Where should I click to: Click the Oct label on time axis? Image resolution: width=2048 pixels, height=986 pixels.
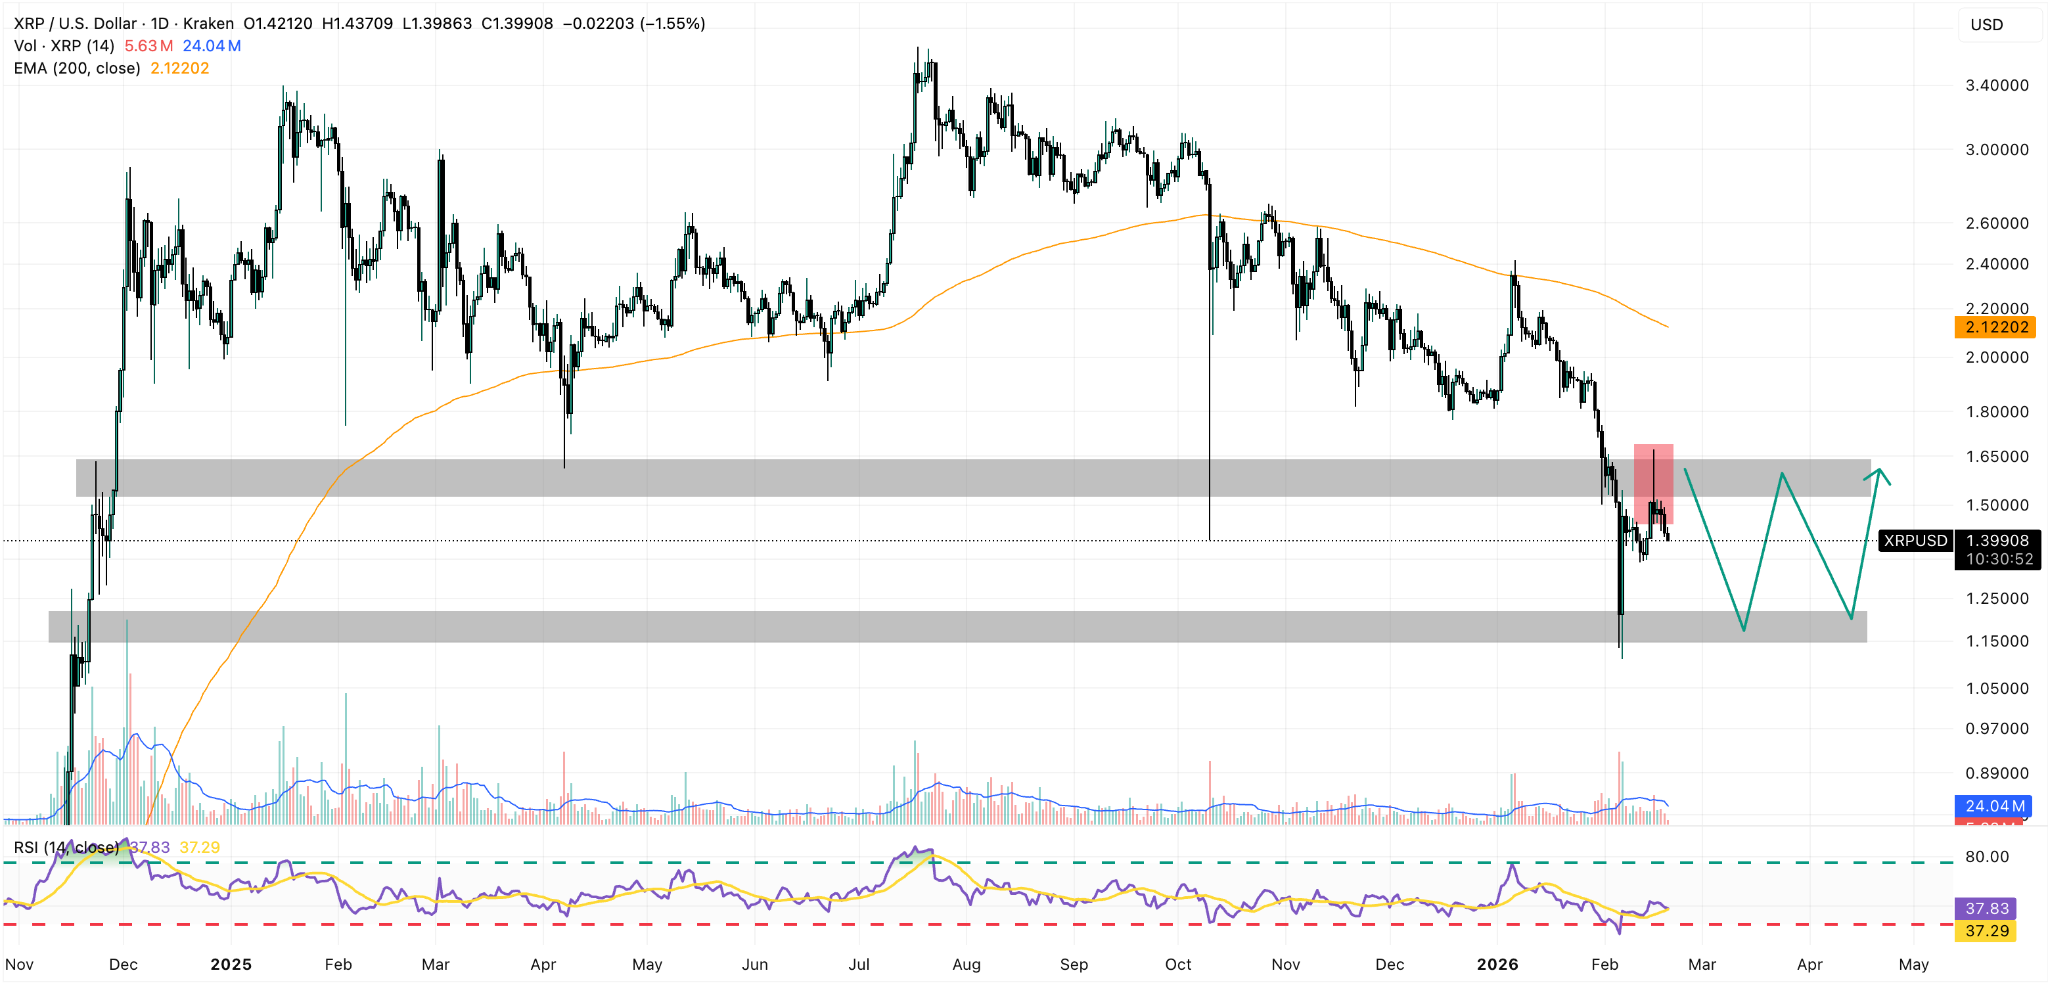click(1178, 965)
